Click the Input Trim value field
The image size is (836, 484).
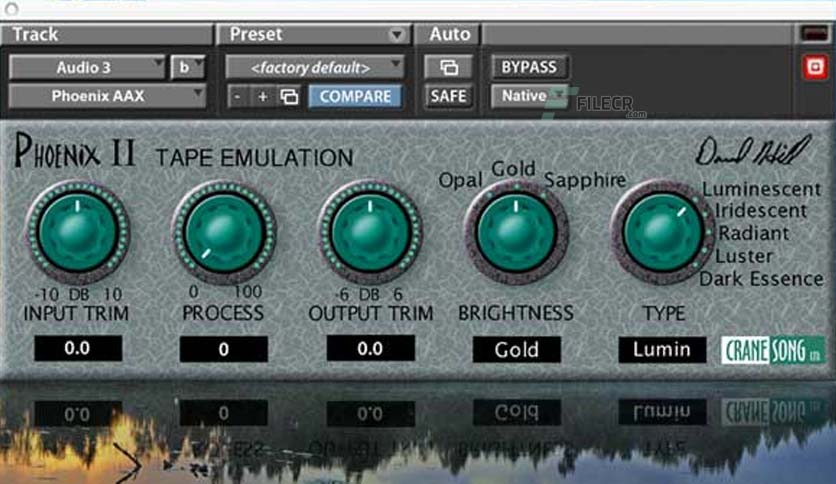click(78, 349)
